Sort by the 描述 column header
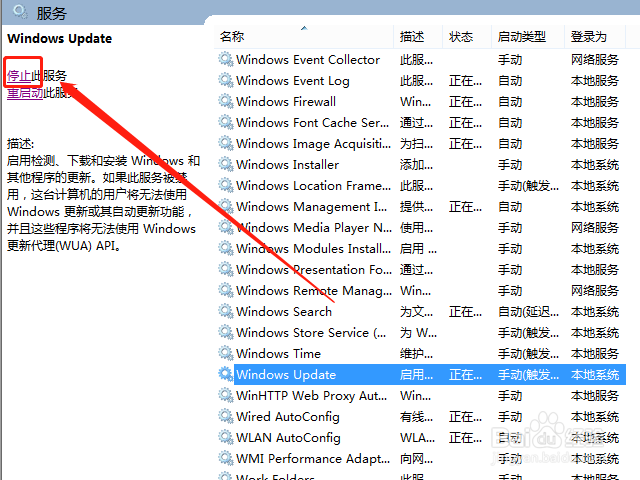 [418, 37]
